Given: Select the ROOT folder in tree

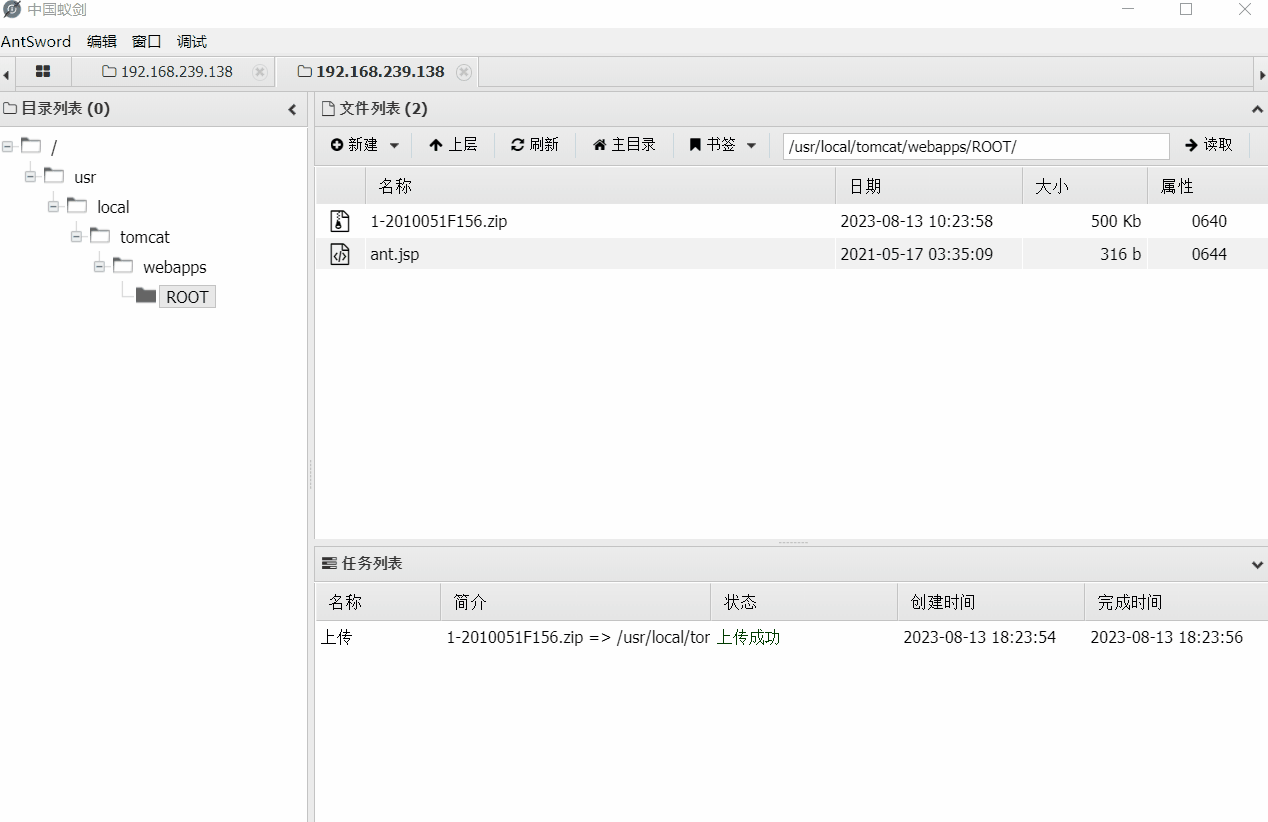Looking at the screenshot, I should [x=187, y=297].
